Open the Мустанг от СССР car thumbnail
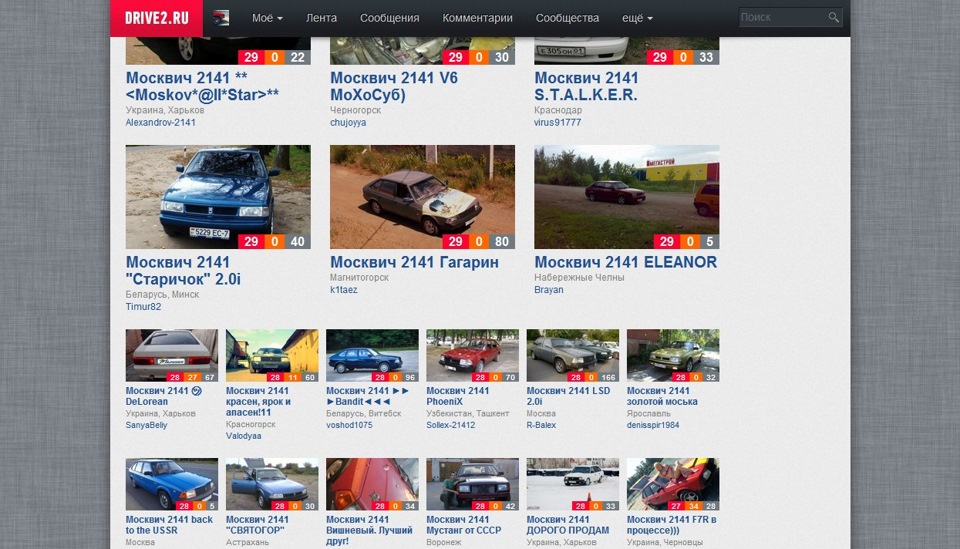 click(473, 484)
